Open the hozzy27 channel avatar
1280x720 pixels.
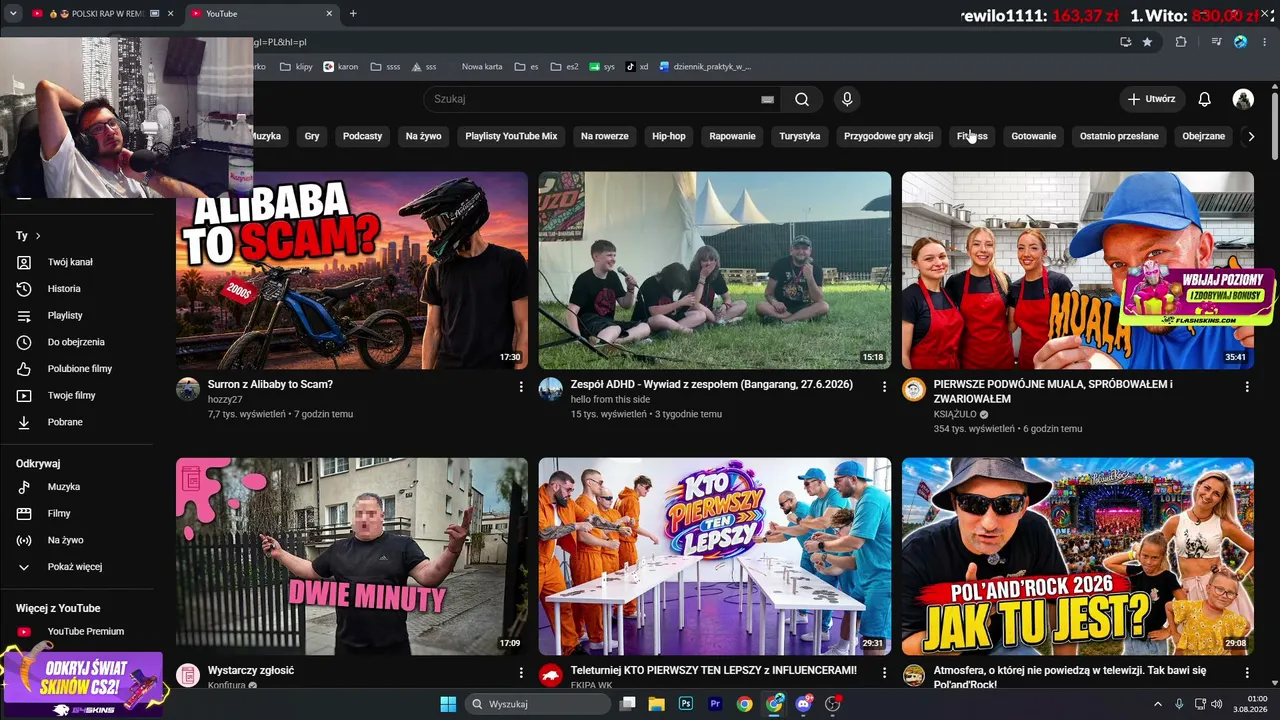[188, 389]
